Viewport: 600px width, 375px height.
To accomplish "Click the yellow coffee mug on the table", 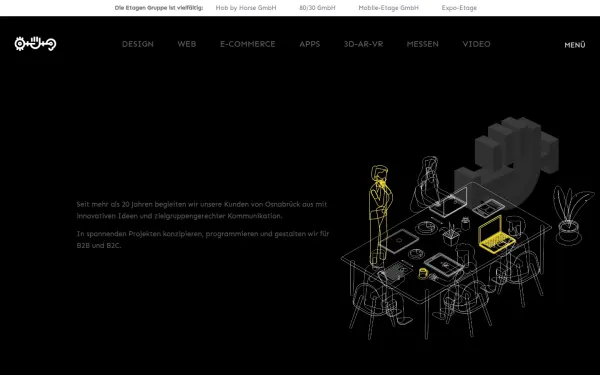I will pos(423,273).
